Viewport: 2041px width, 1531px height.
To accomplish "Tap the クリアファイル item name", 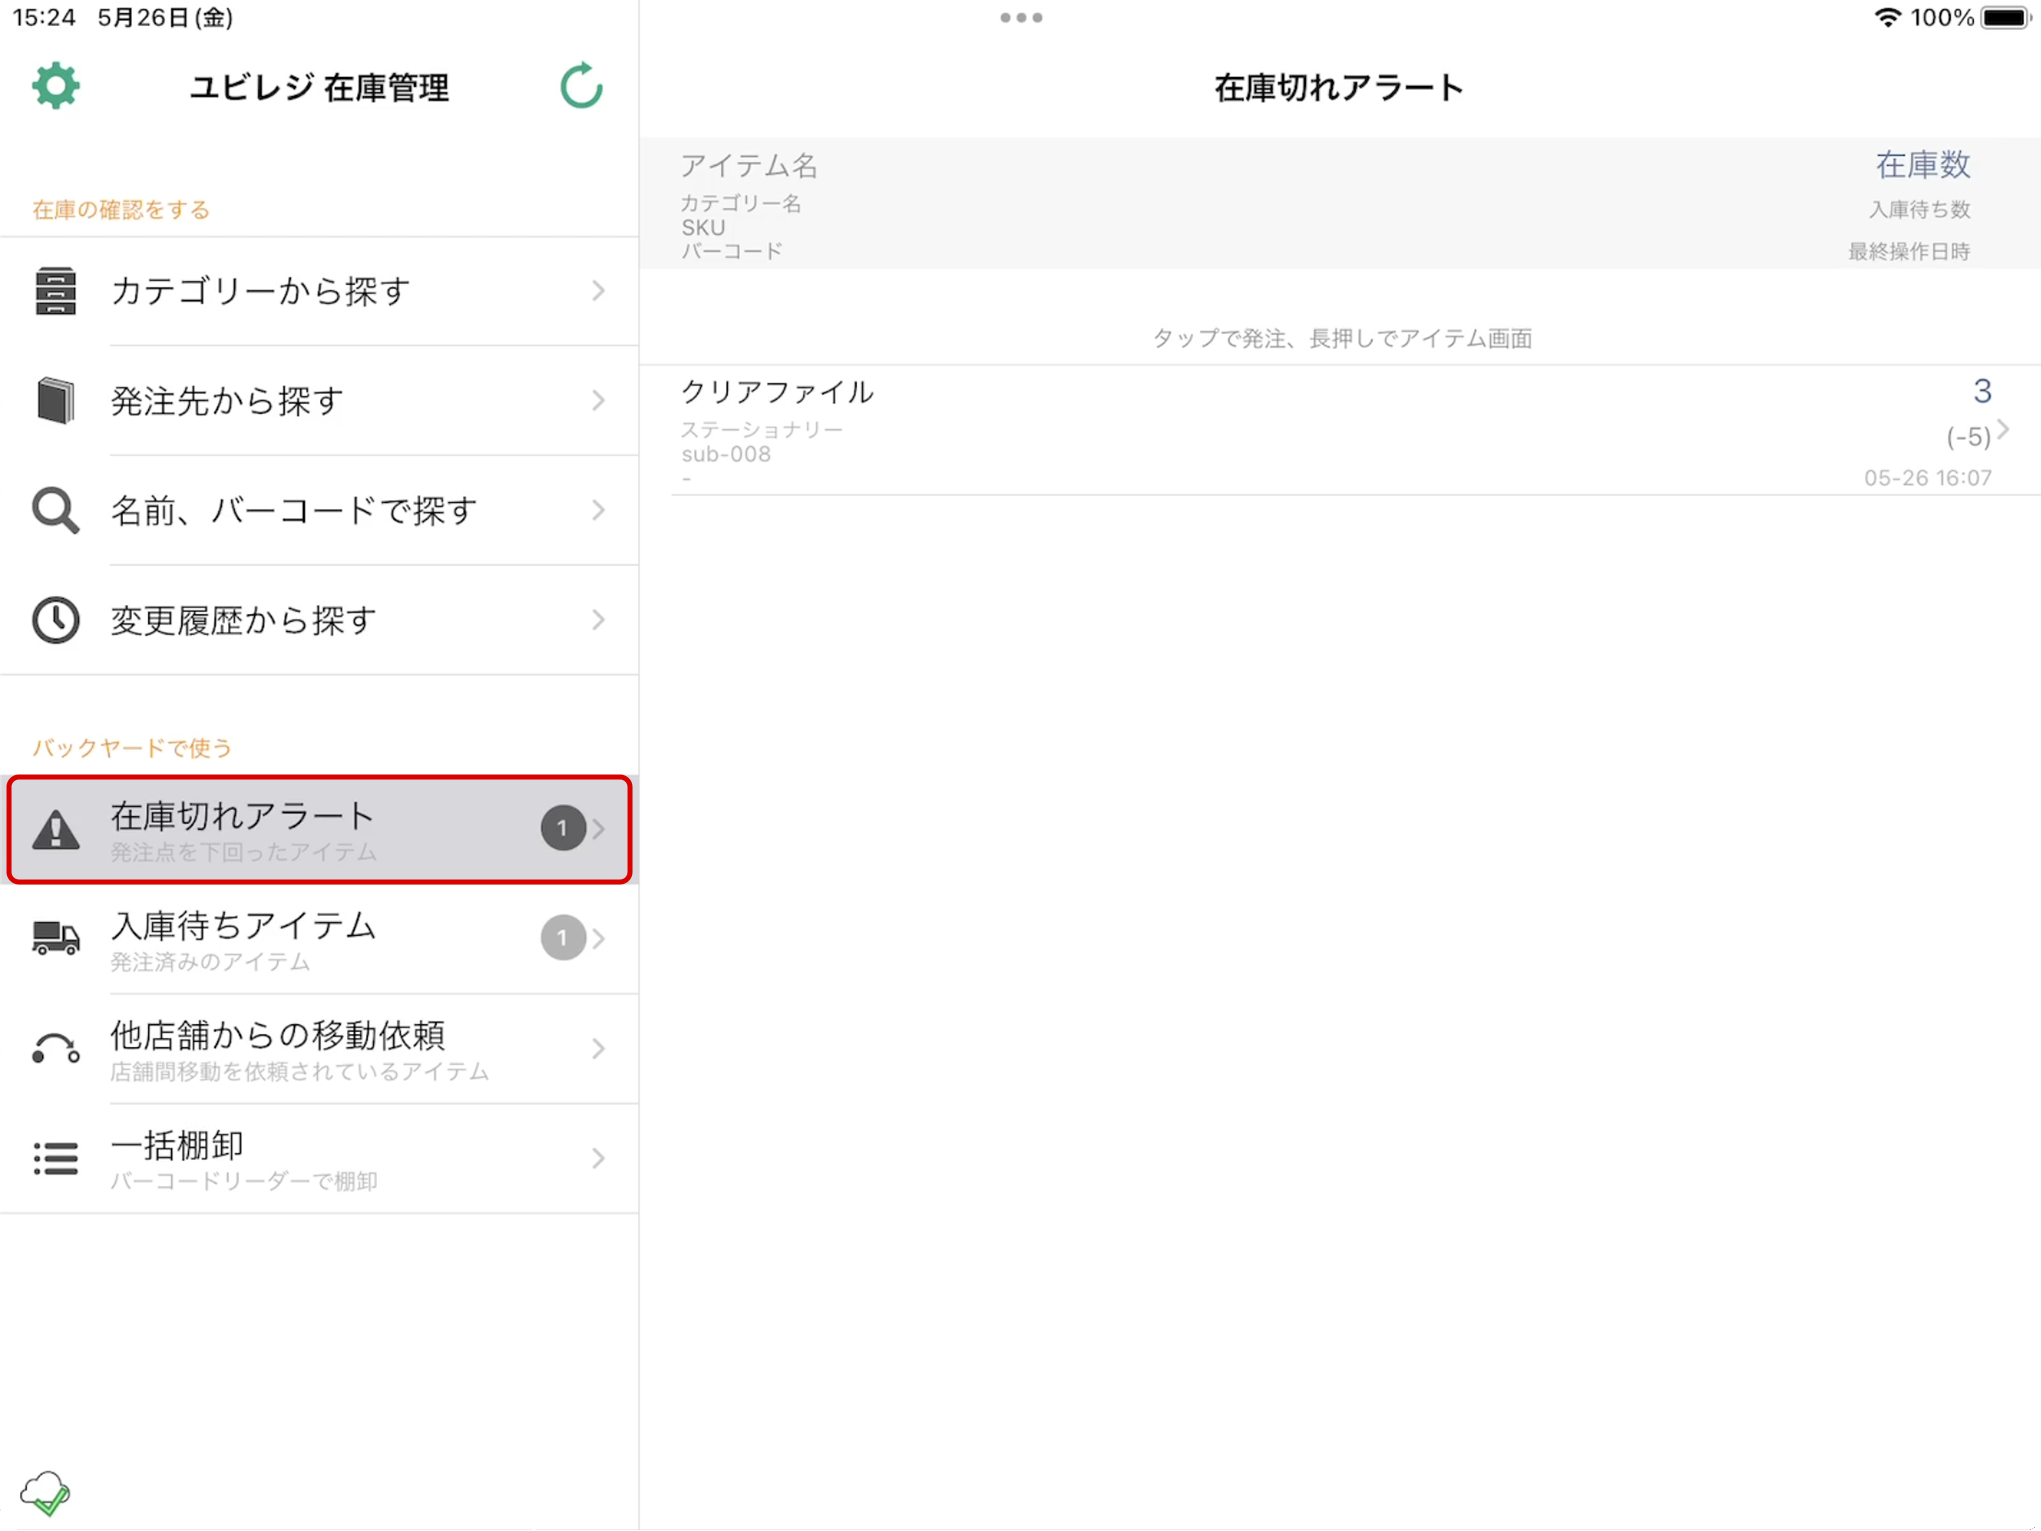I will point(777,391).
